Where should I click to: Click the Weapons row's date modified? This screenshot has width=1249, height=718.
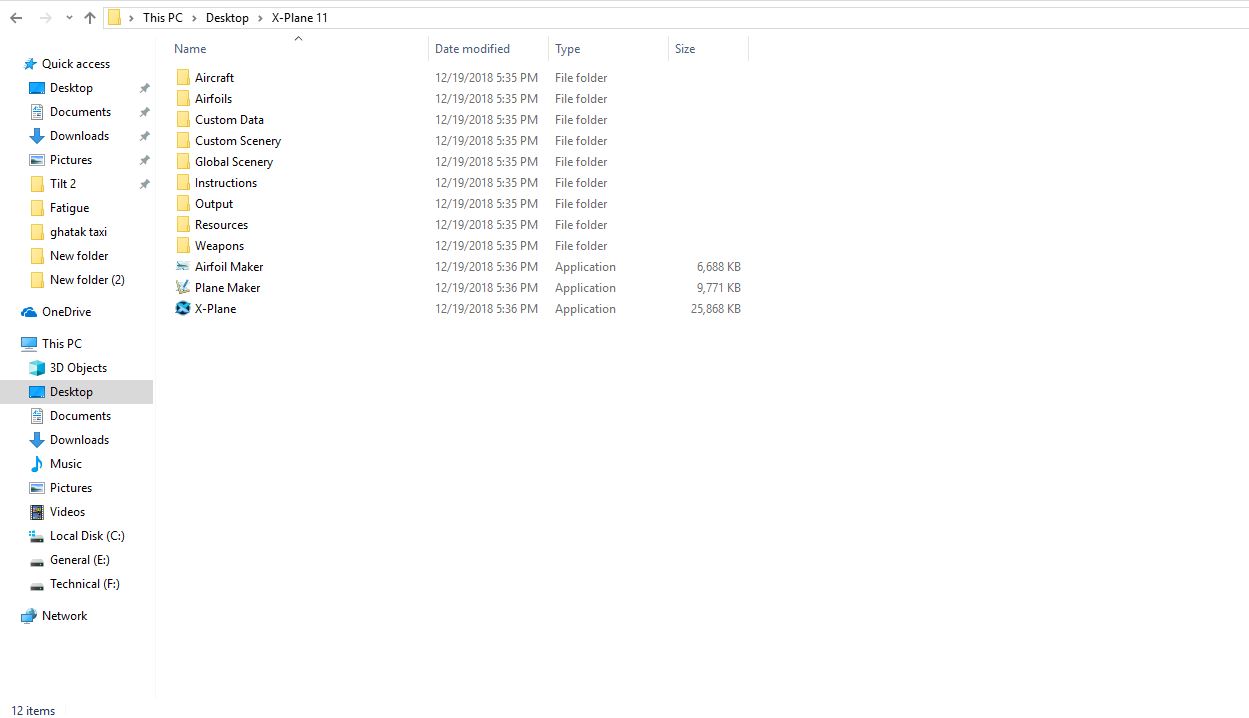486,246
